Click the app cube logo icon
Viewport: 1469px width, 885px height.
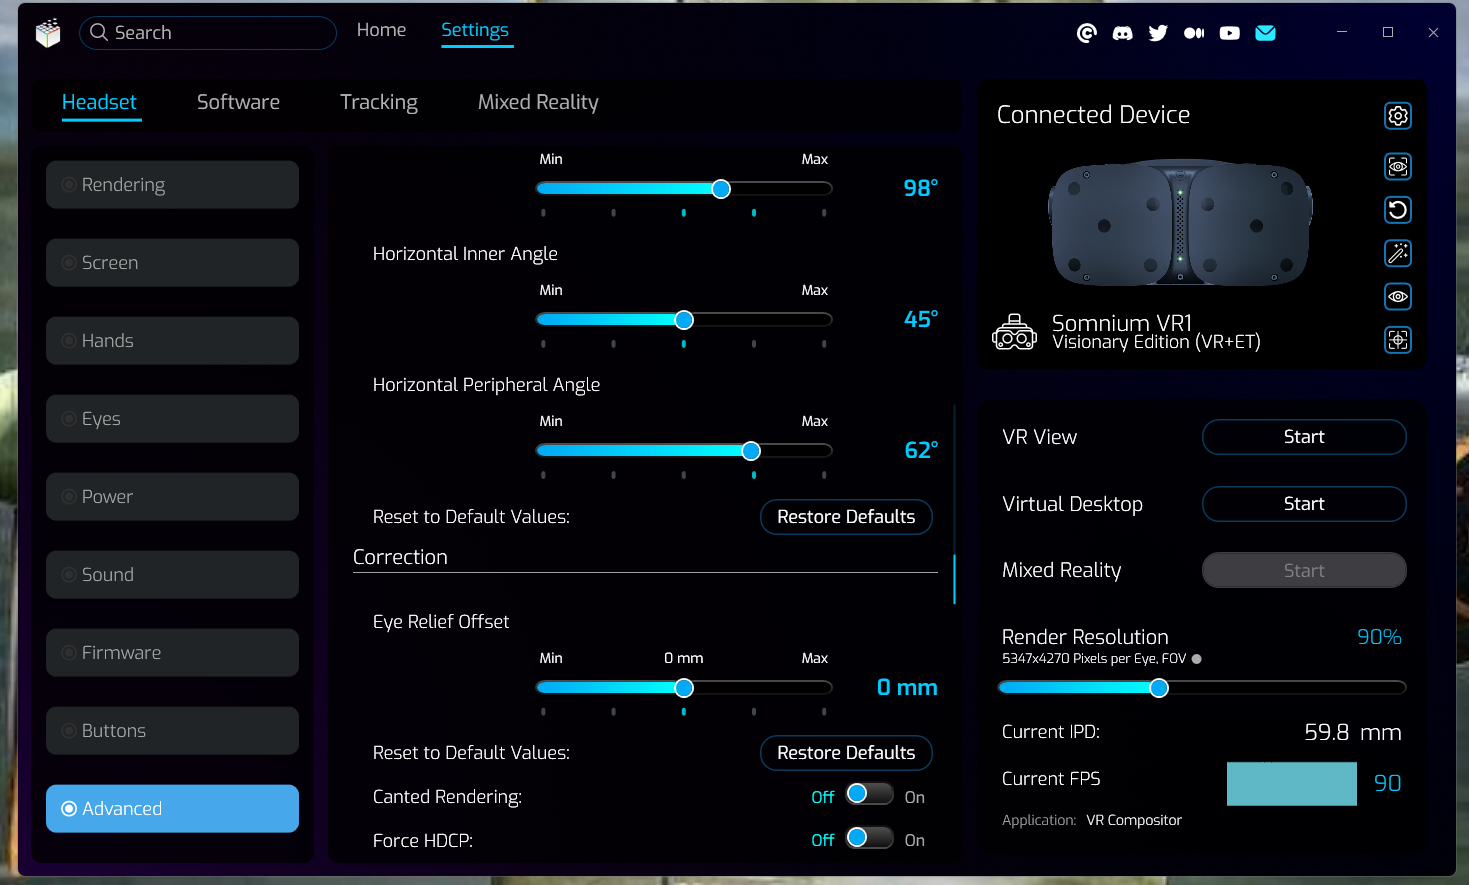pyautogui.click(x=48, y=33)
